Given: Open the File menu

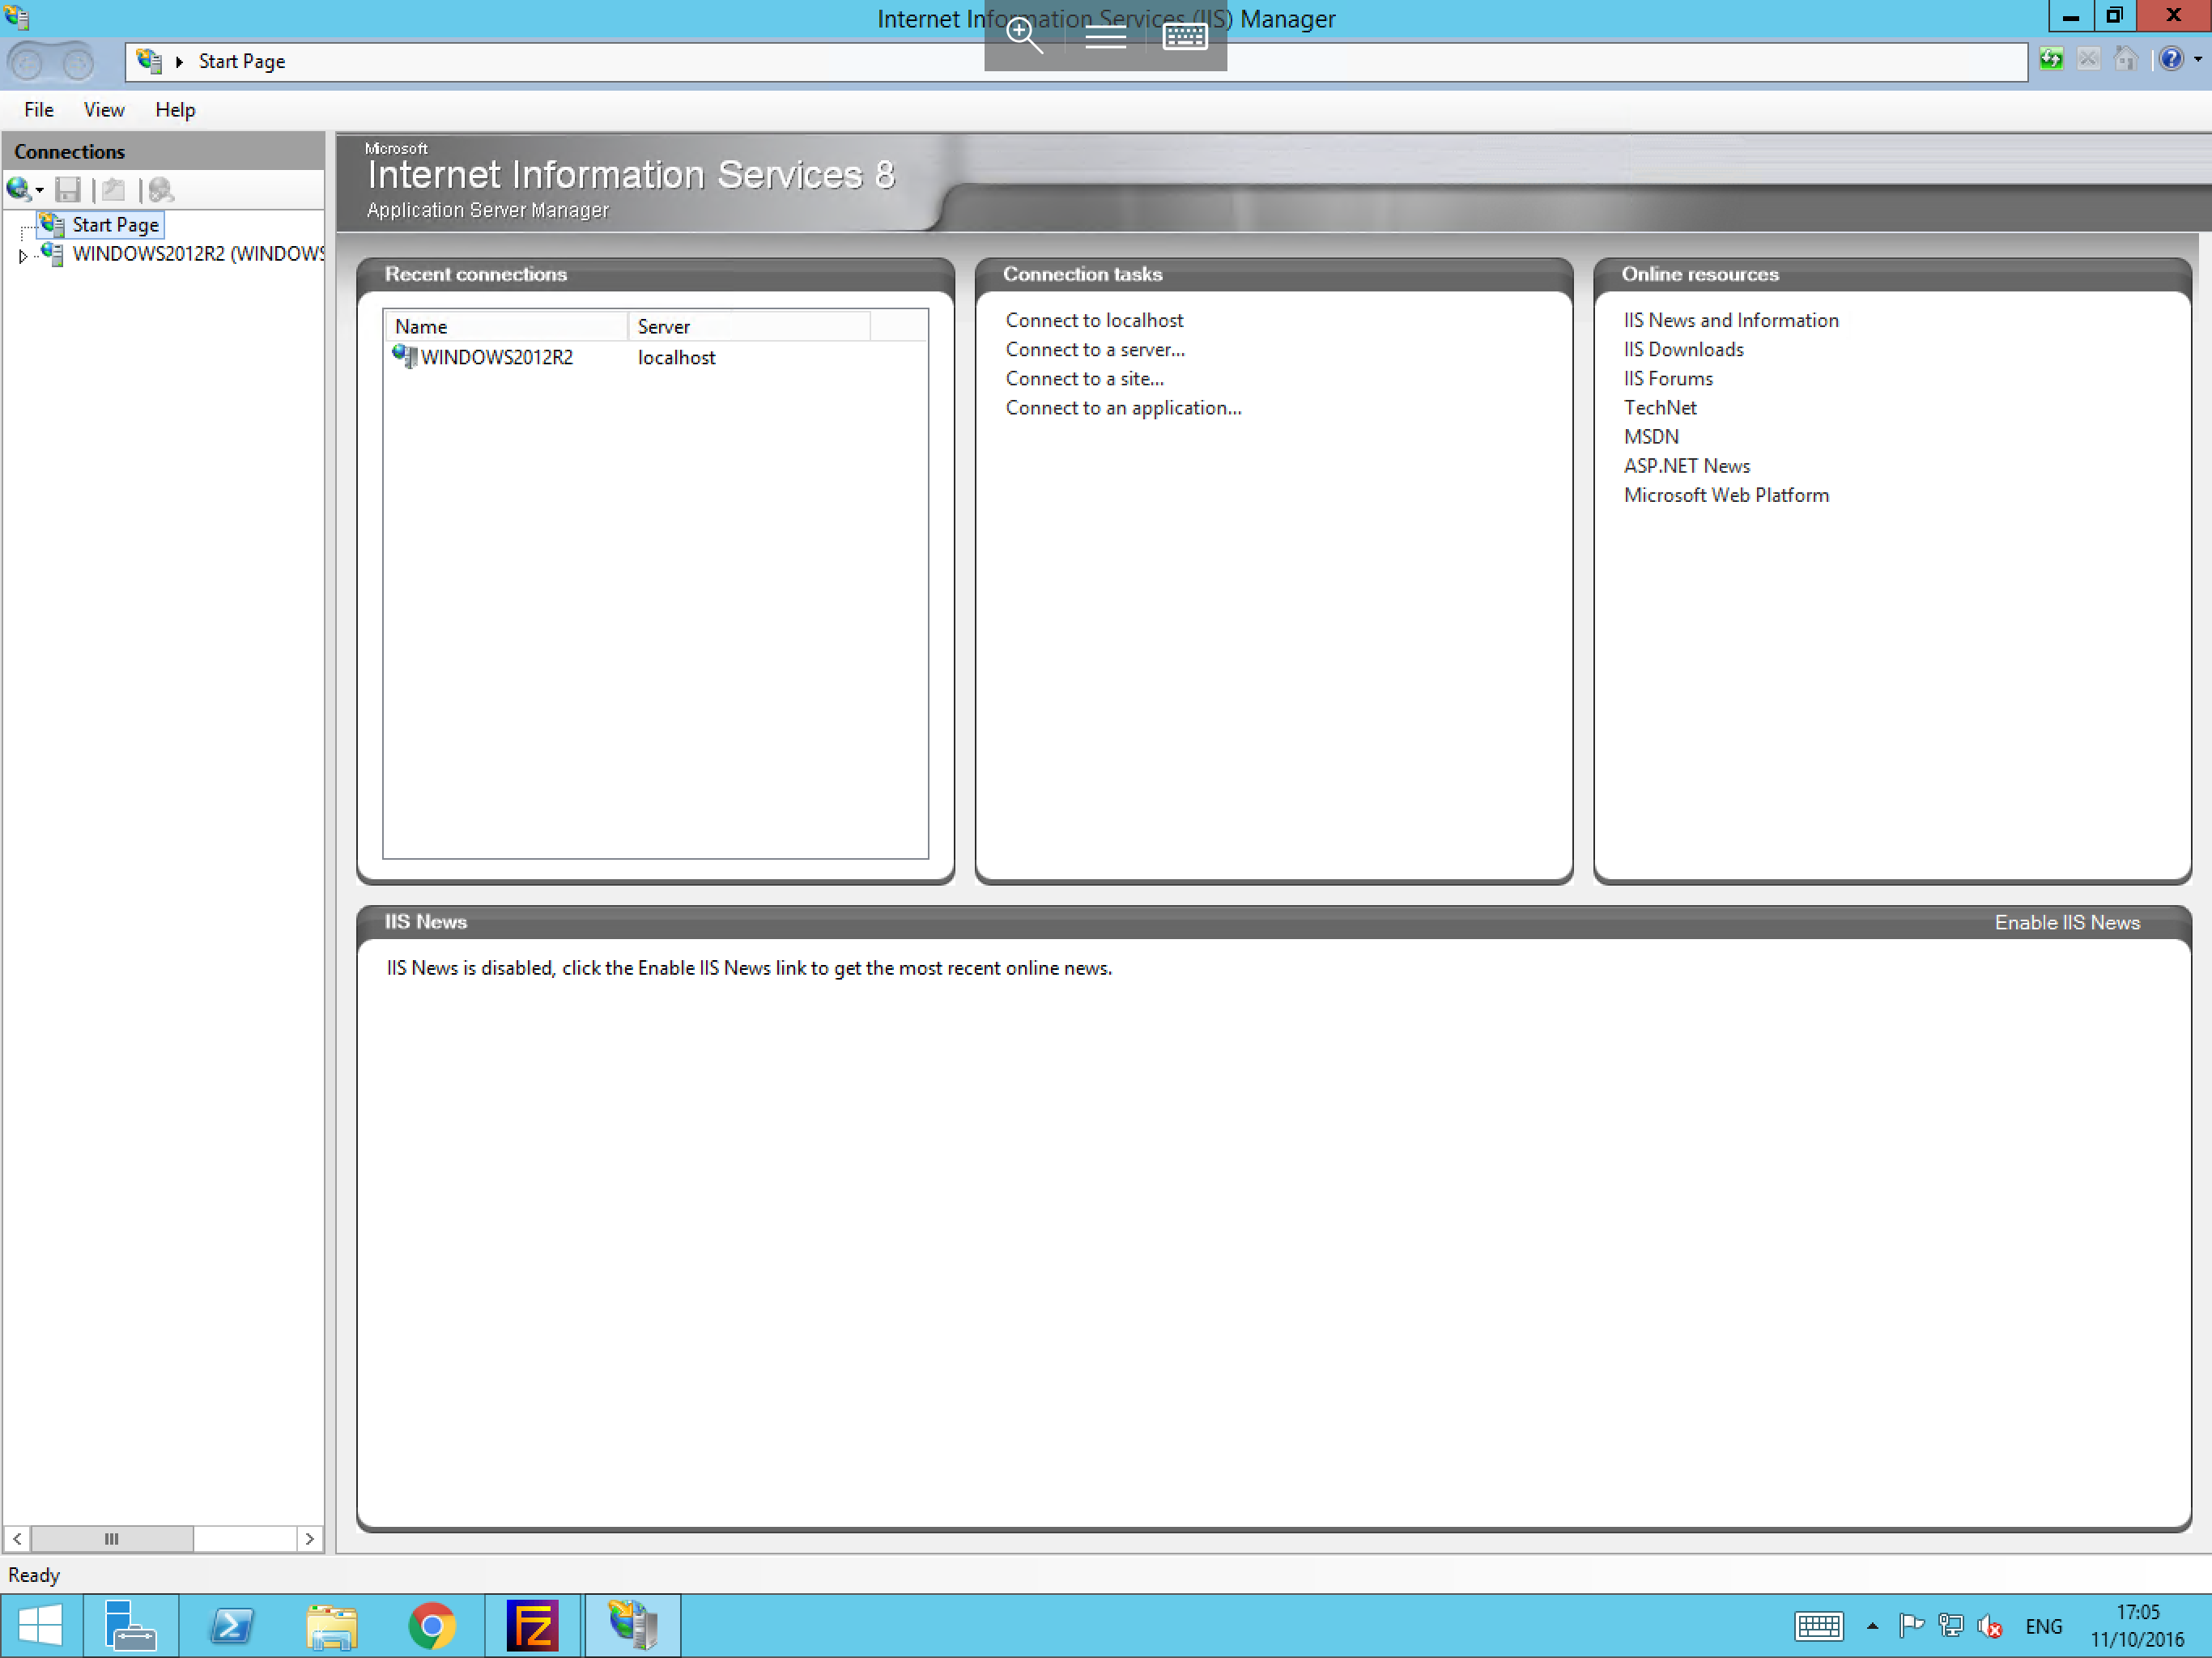Looking at the screenshot, I should coord(39,110).
